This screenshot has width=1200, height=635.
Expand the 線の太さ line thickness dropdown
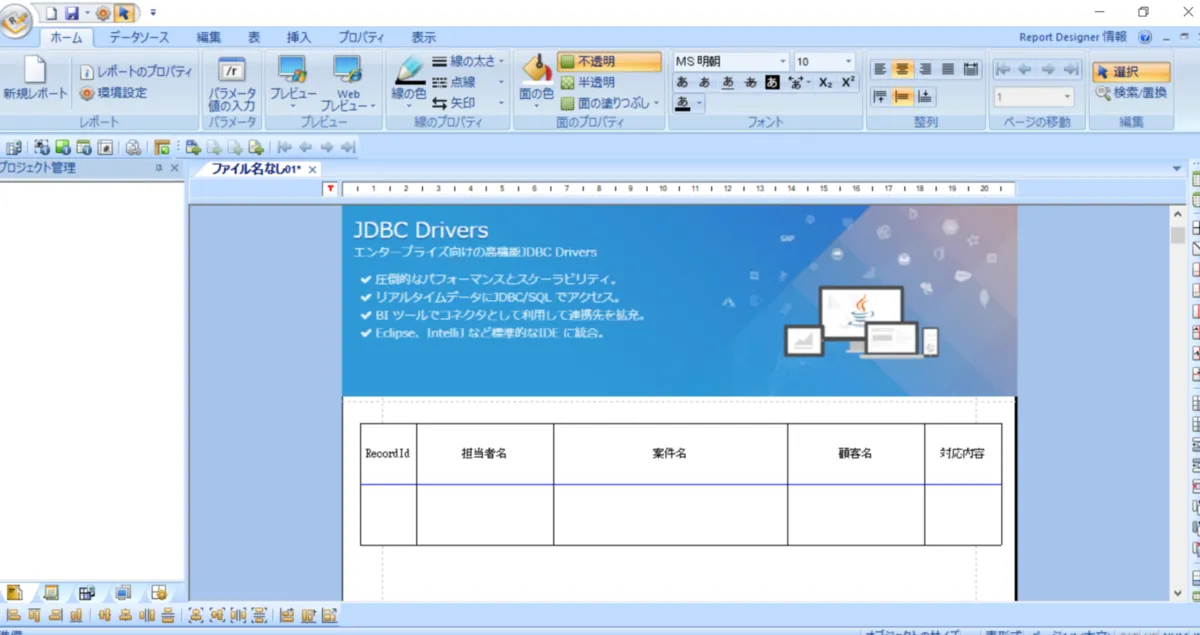pyautogui.click(x=501, y=61)
